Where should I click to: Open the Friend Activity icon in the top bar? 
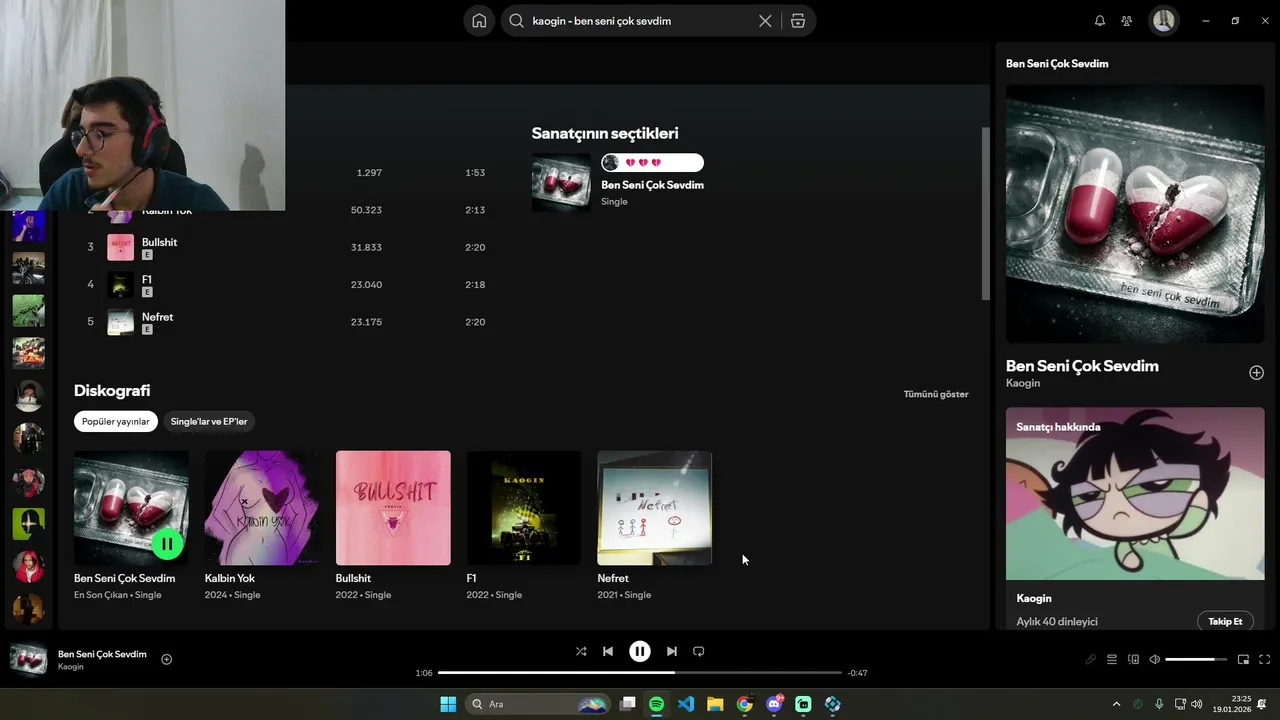[x=1127, y=21]
